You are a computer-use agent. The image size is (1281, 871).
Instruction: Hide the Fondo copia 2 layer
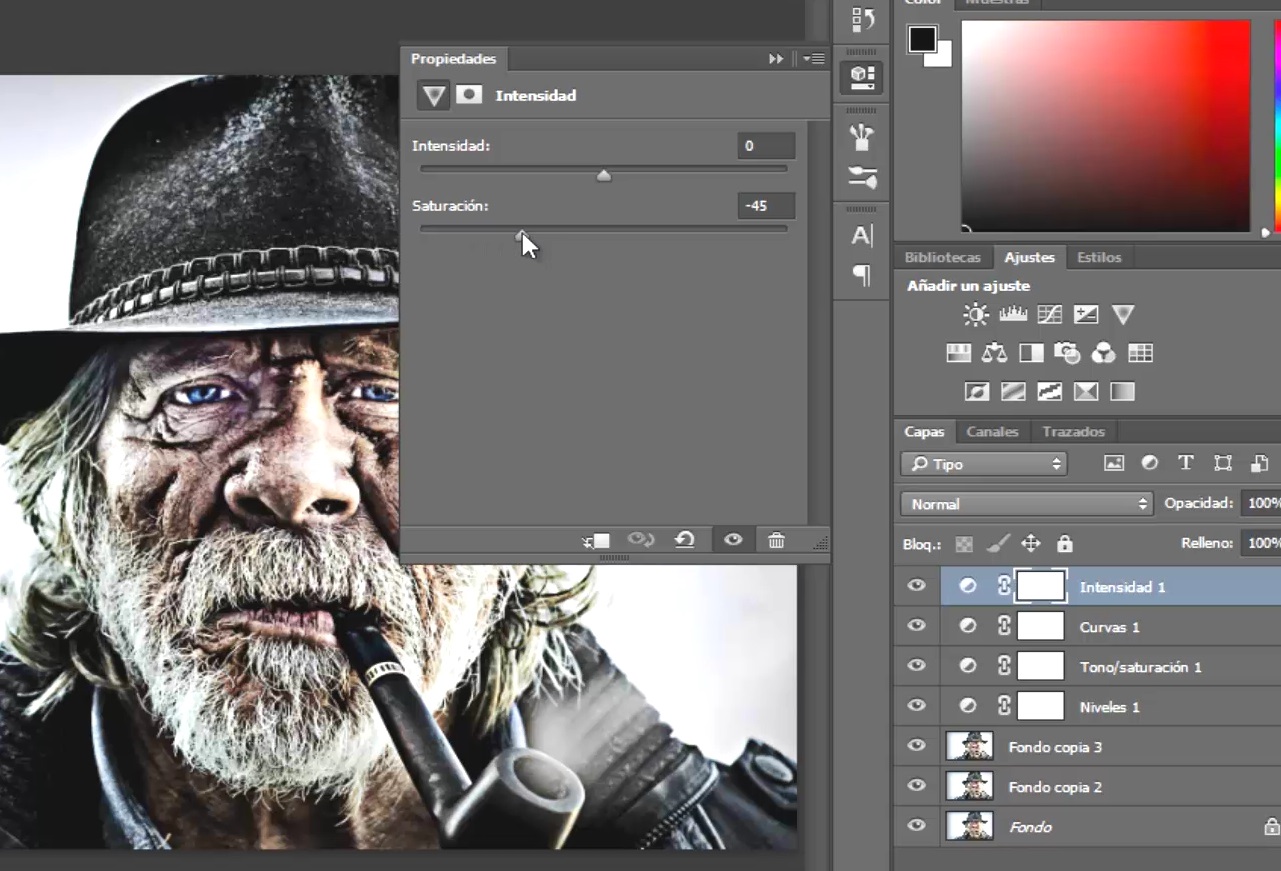coord(916,786)
